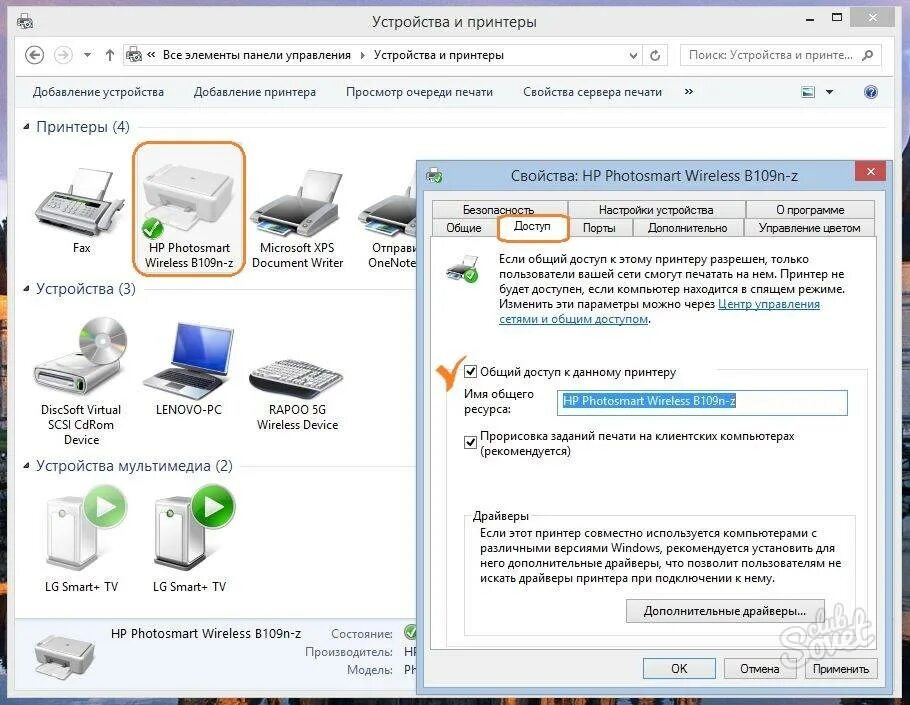Image resolution: width=910 pixels, height=705 pixels.
Task: Click the back navigation arrow
Action: (35, 55)
